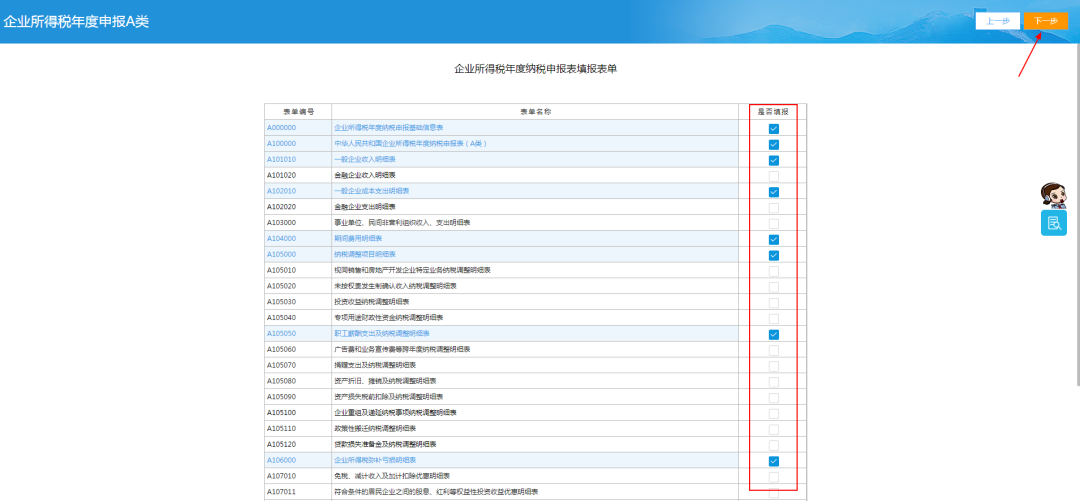Uncheck the A105000 row checkbox

pos(773,255)
